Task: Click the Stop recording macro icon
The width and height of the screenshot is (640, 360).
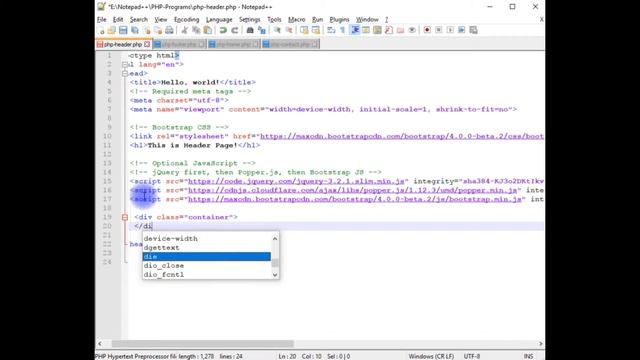Action: pos(439,30)
